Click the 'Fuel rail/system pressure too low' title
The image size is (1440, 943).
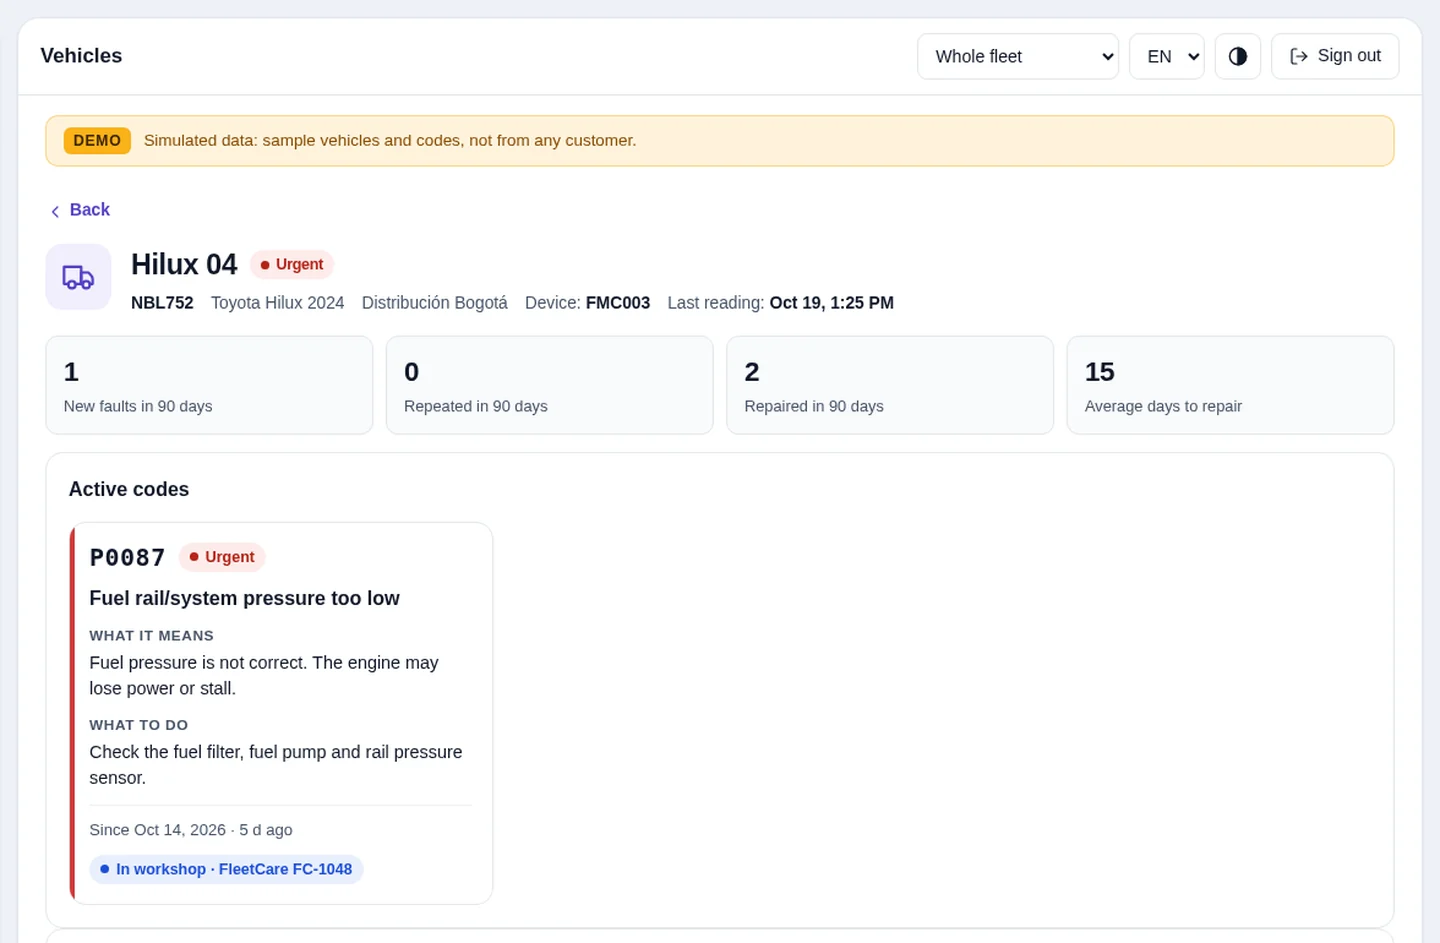tap(244, 598)
